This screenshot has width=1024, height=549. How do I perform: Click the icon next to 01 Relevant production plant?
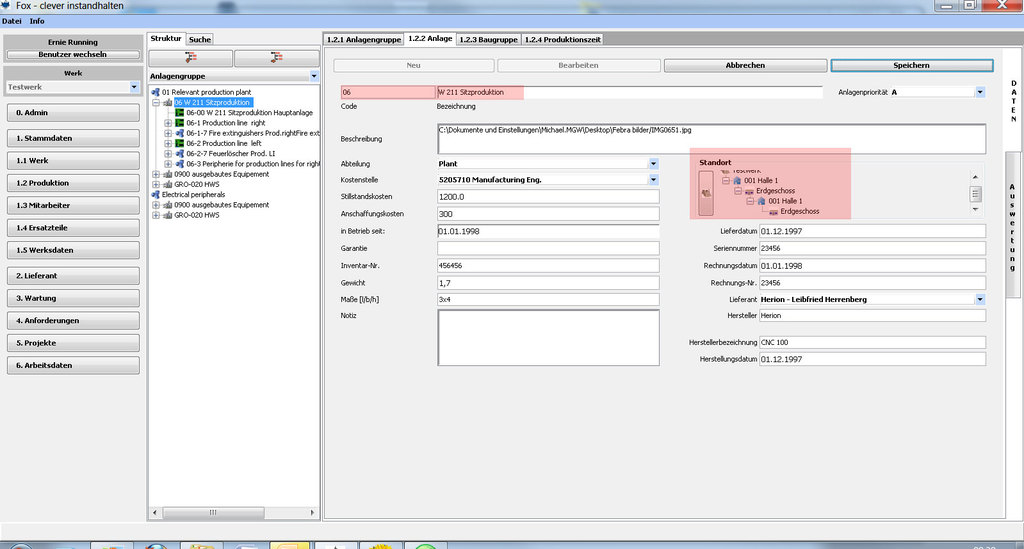(155, 92)
